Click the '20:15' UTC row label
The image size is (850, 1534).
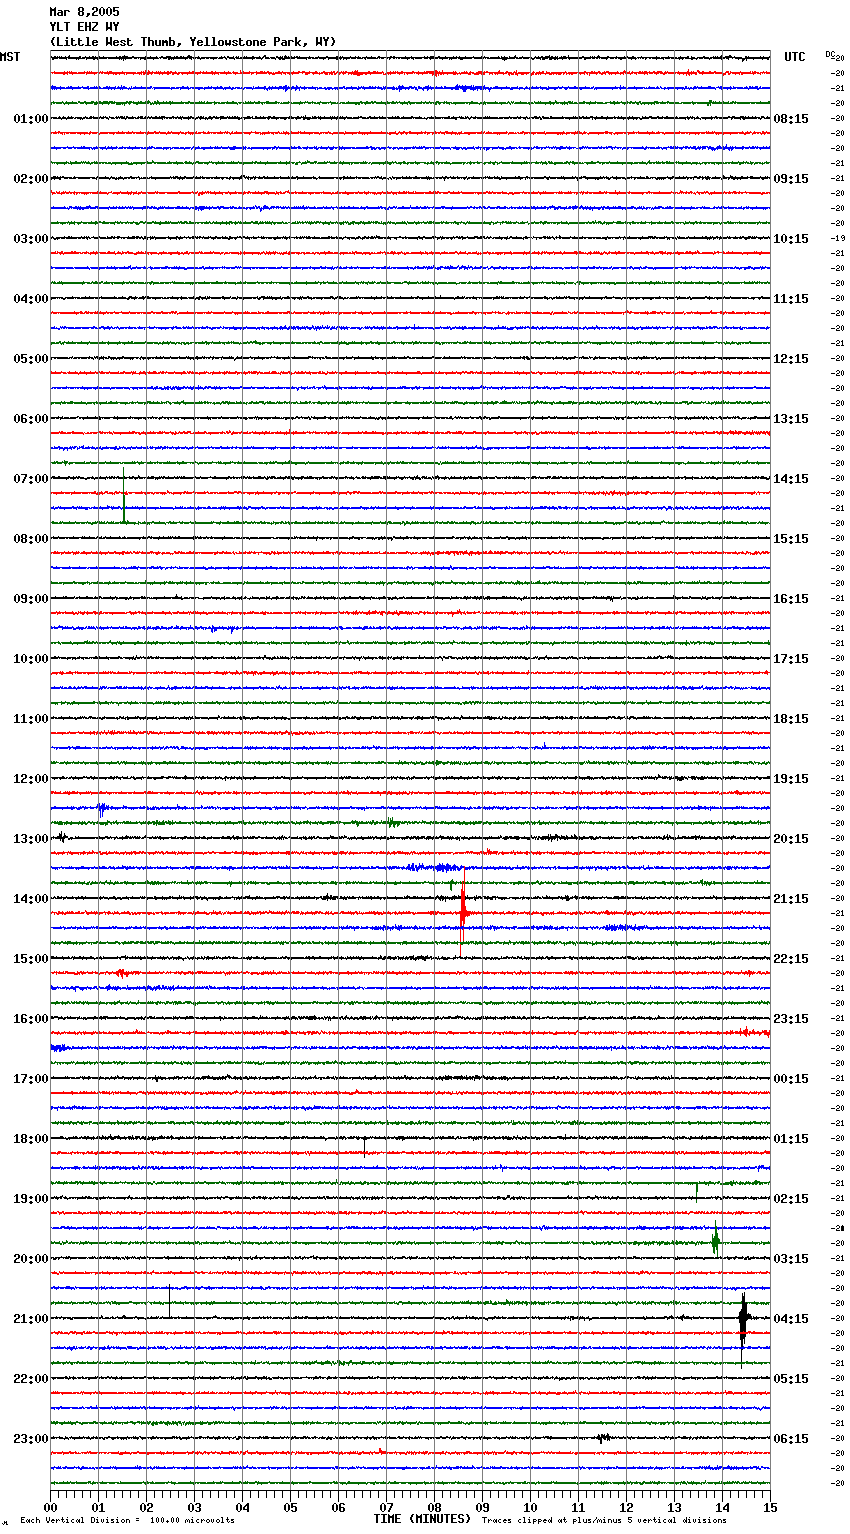click(791, 839)
